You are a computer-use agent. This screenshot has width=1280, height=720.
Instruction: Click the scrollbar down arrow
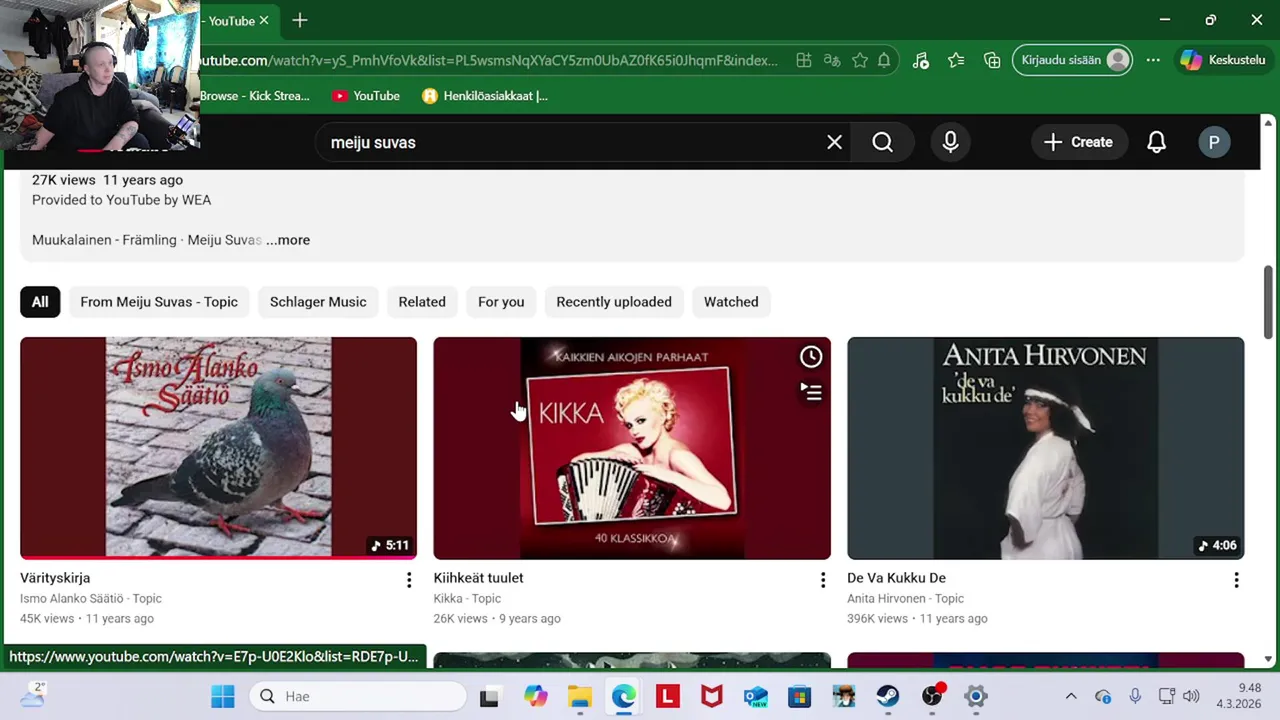pos(1268,659)
